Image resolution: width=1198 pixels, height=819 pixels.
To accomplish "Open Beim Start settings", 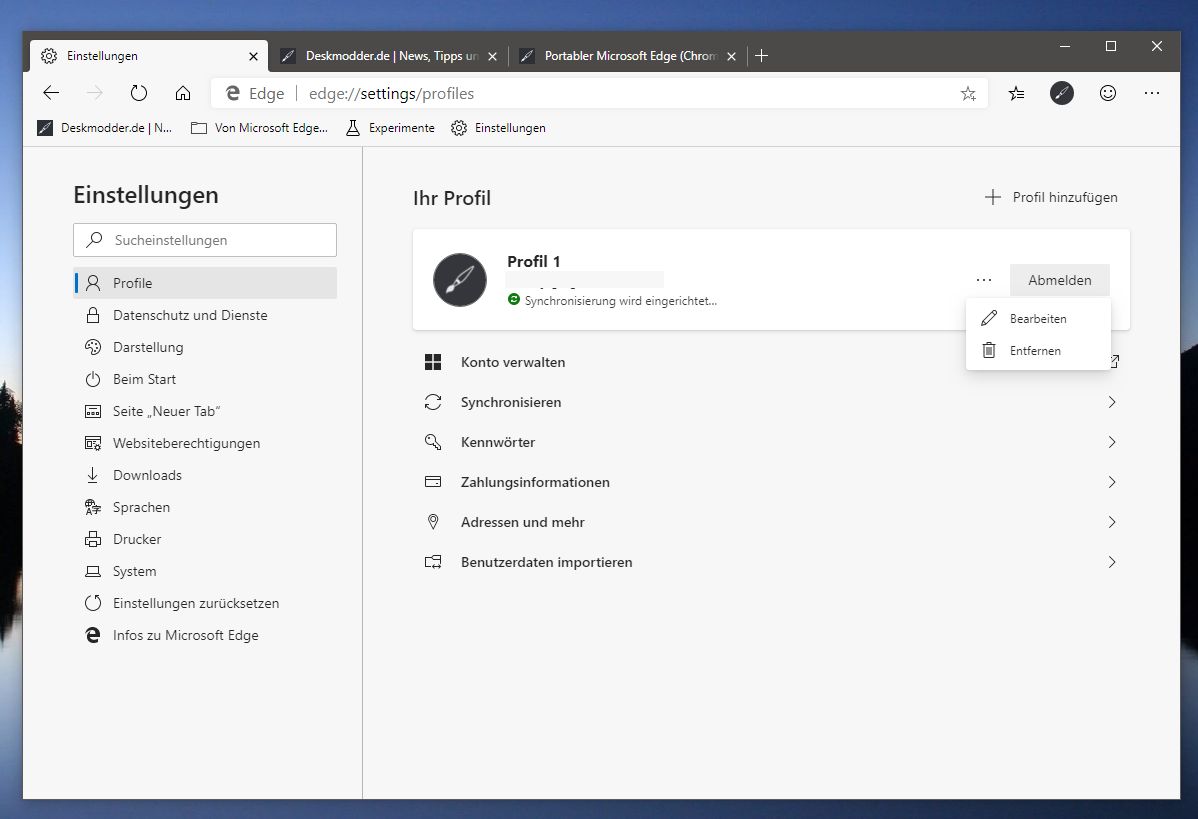I will (x=205, y=379).
